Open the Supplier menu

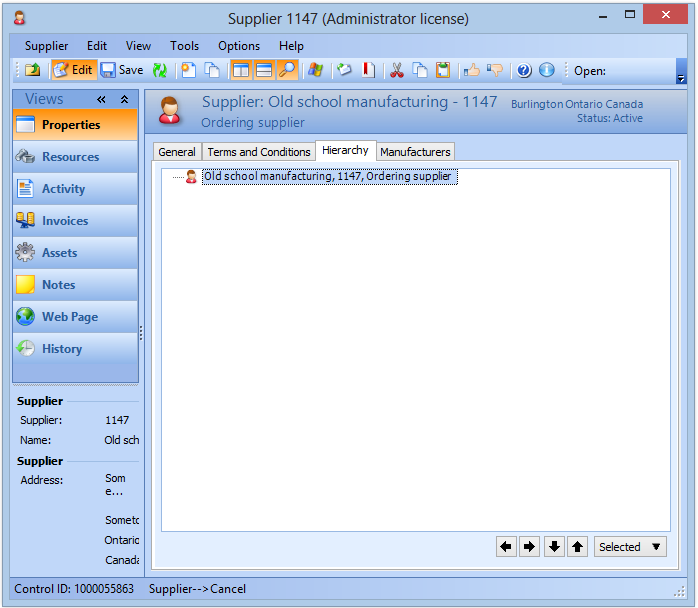(x=46, y=46)
